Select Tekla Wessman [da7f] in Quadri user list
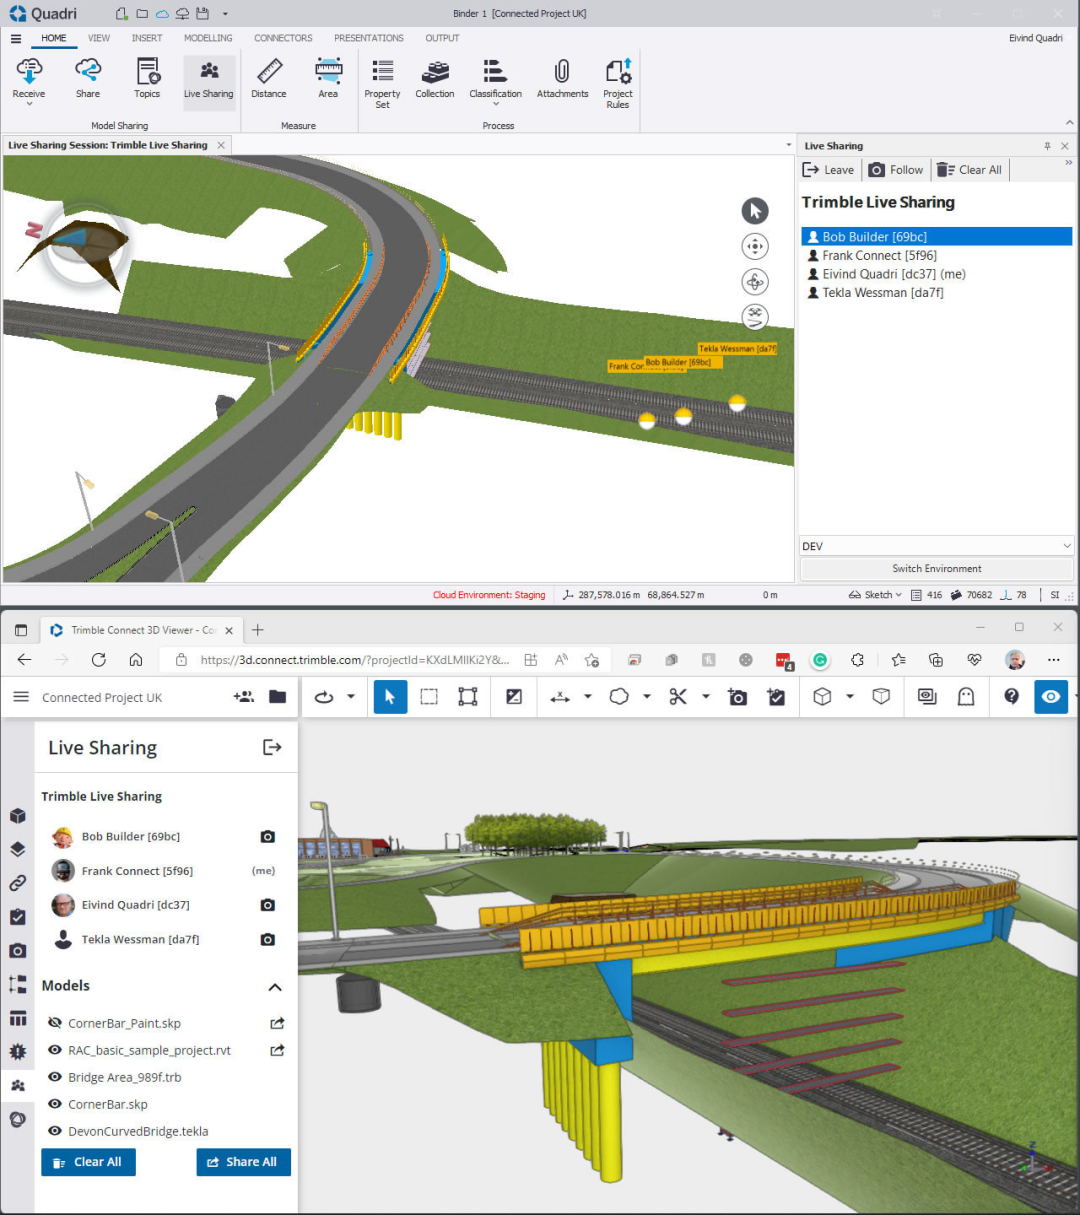The width and height of the screenshot is (1080, 1215). pos(937,293)
